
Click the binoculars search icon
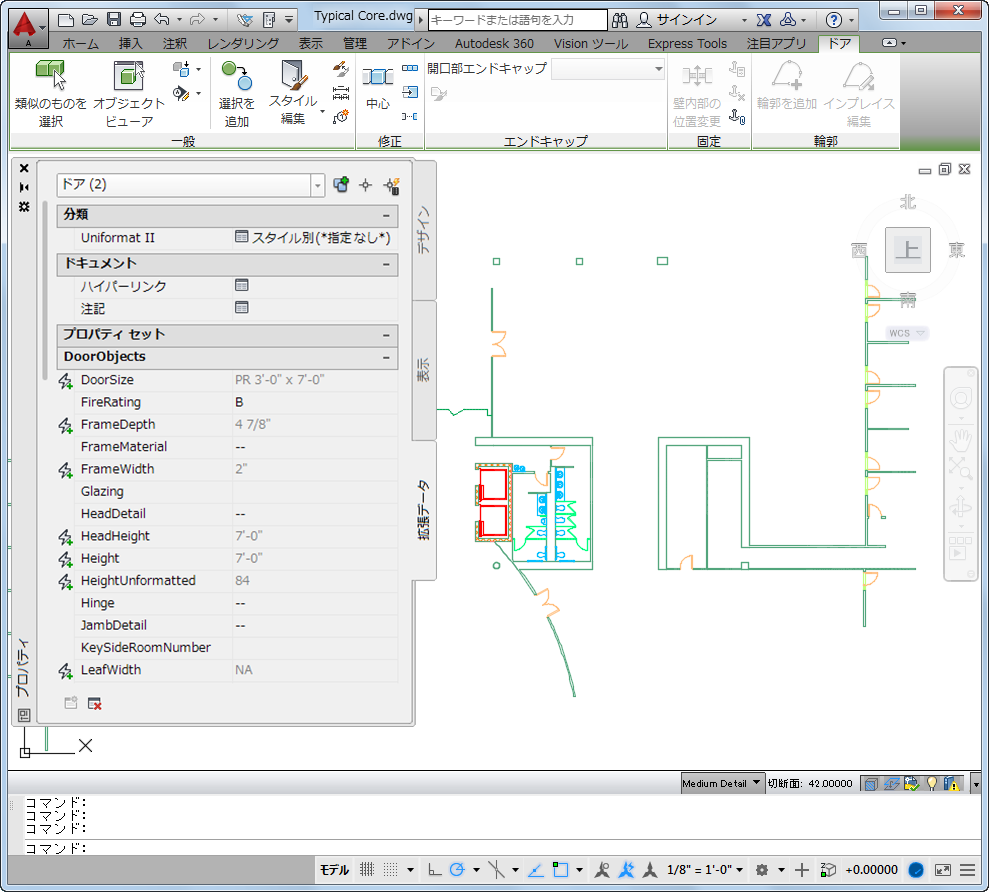(620, 20)
